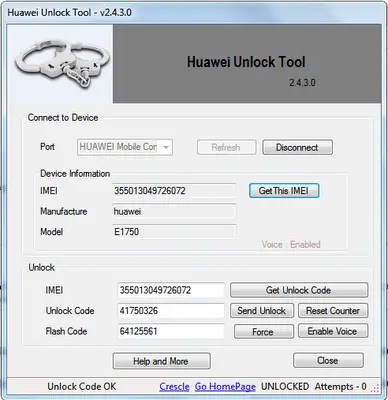Click the 'Connect to Device' group label

63,118
